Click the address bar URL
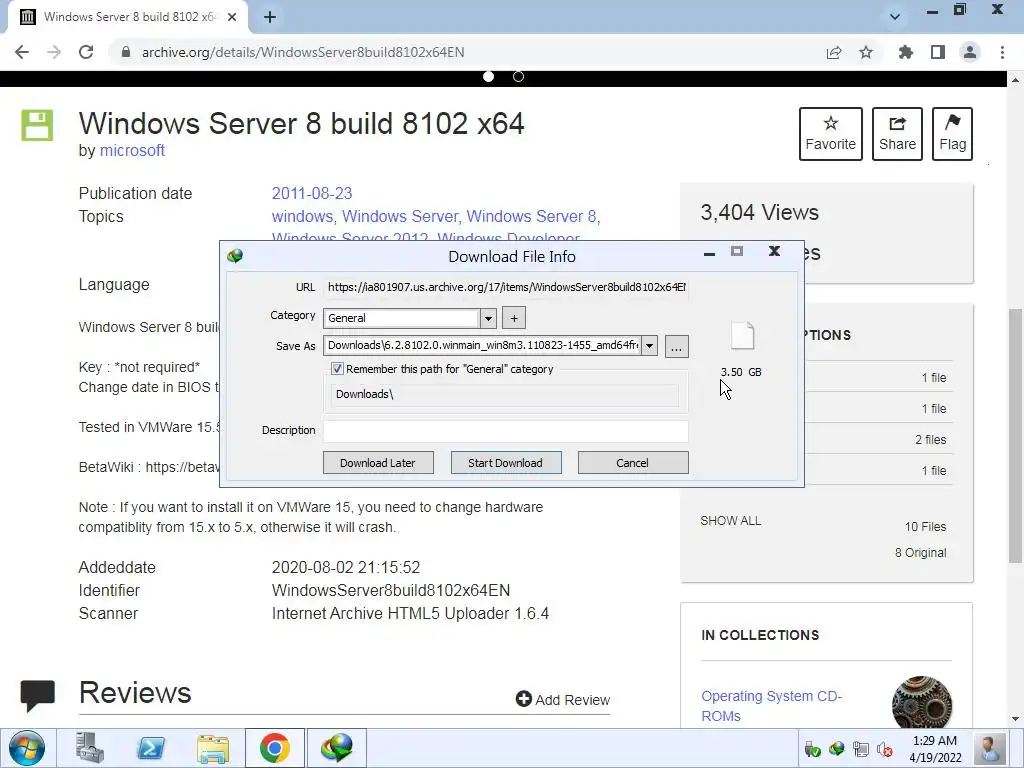Viewport: 1024px width, 768px height. click(303, 52)
